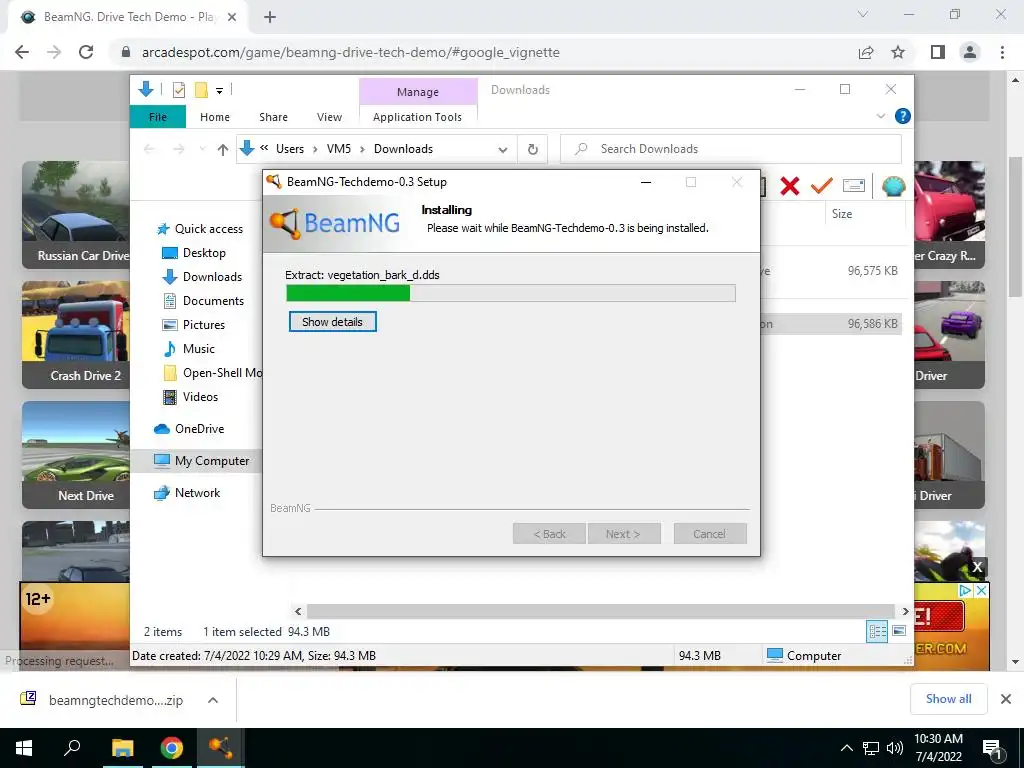This screenshot has width=1024, height=768.
Task: Click the Explorer horizontal scrollbar
Action: click(601, 611)
